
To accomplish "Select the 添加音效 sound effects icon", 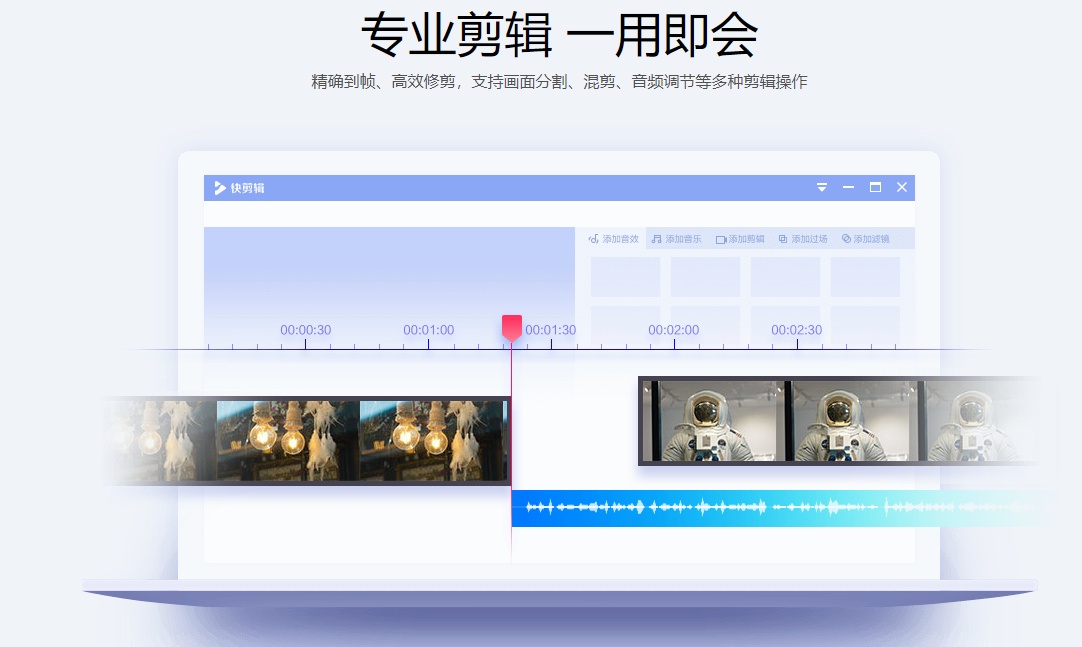I will pyautogui.click(x=592, y=238).
